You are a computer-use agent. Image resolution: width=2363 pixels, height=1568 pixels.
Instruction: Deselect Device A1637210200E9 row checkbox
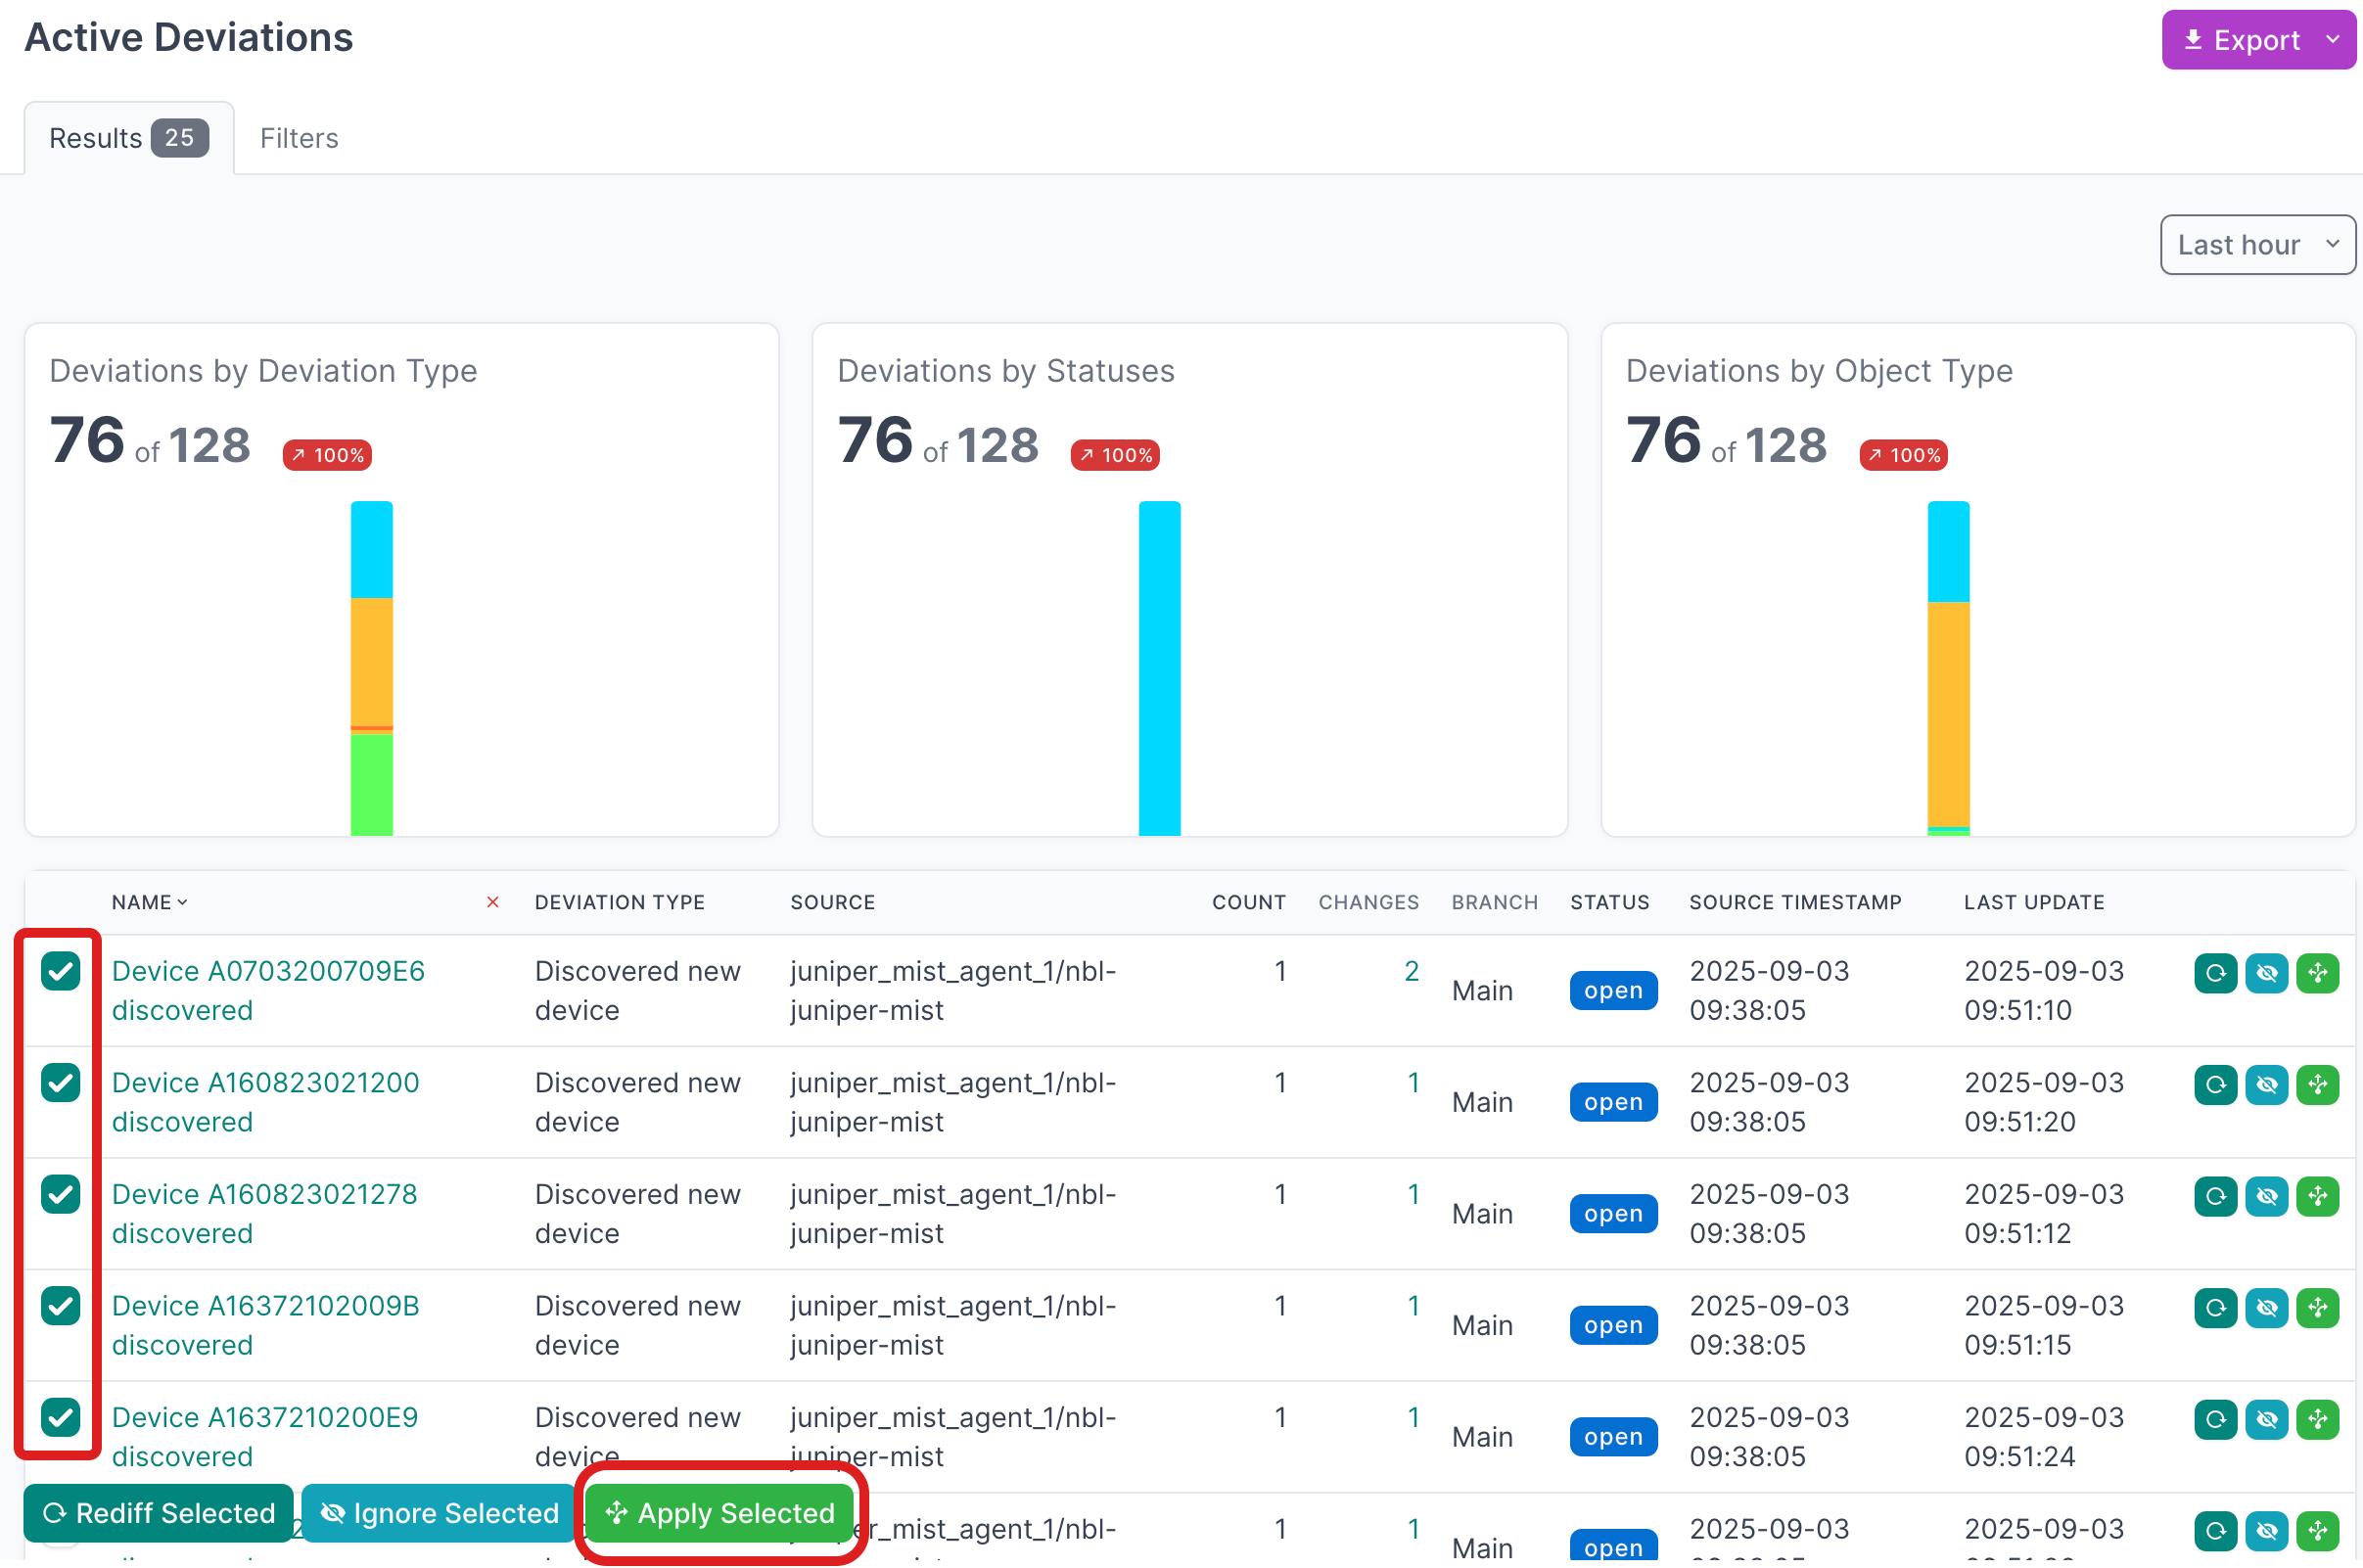[60, 1417]
